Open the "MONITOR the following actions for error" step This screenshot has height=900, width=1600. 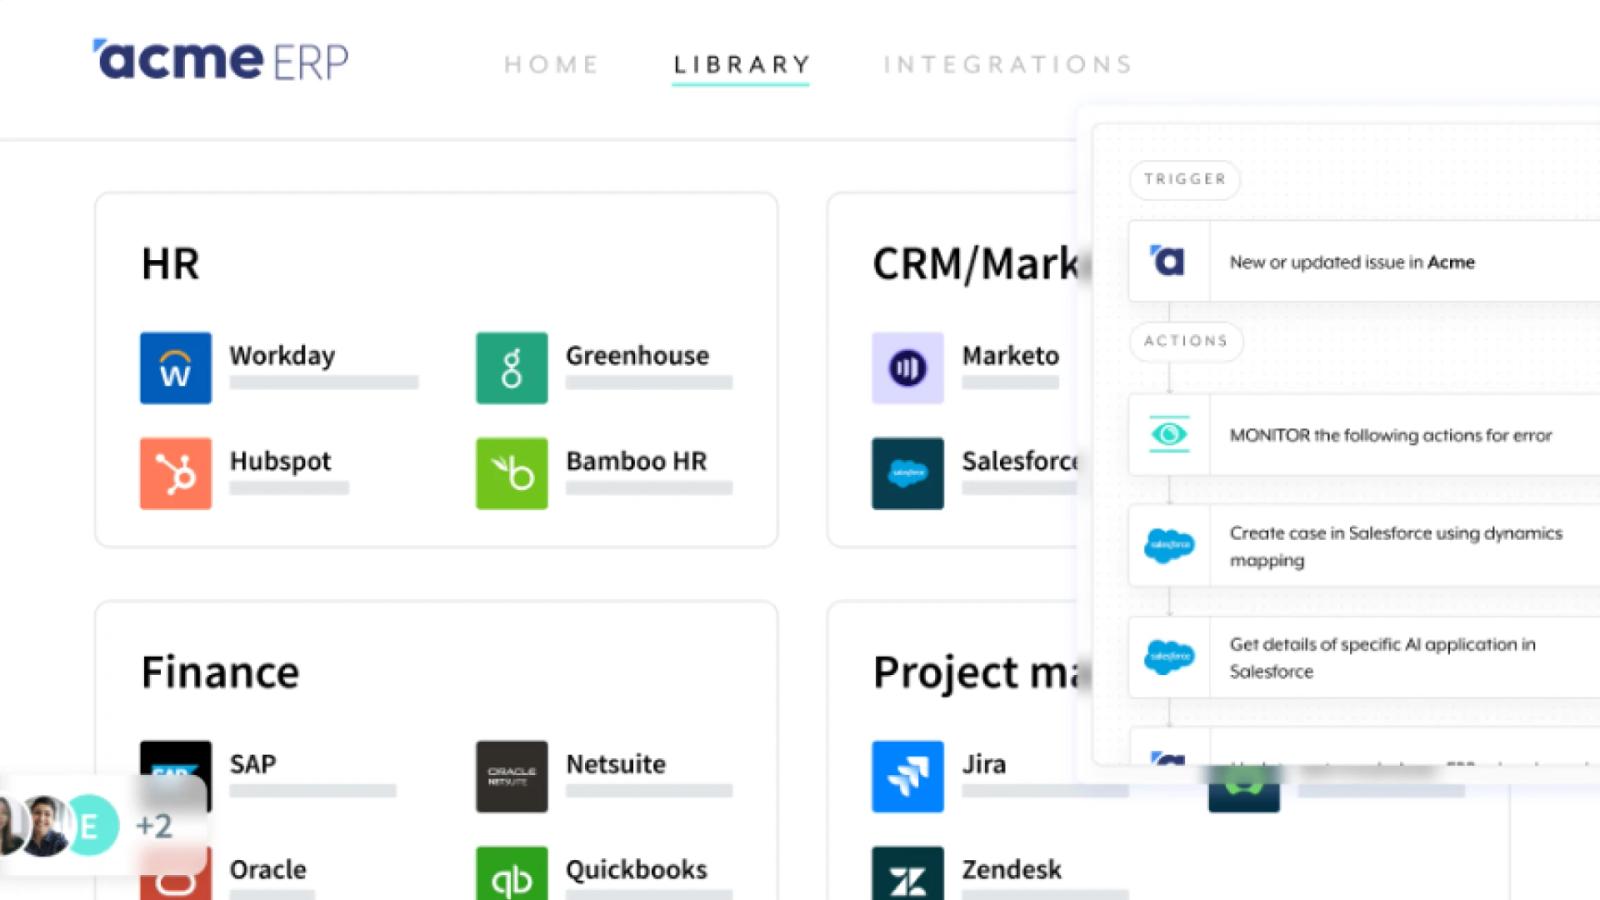[x=1364, y=434]
